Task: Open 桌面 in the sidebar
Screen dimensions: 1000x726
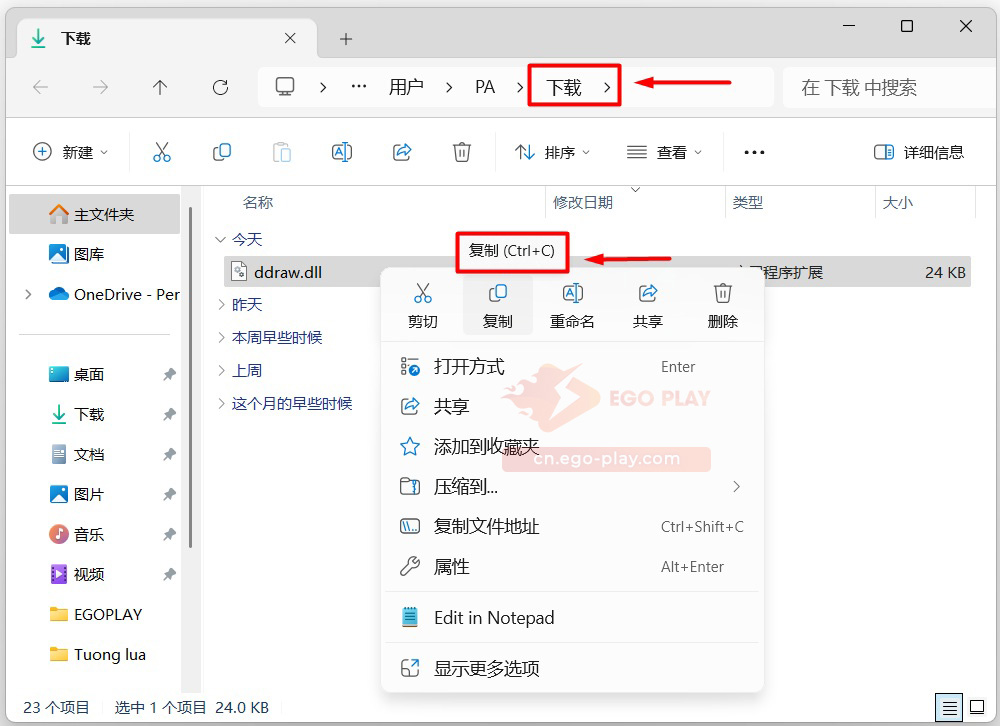Action: (94, 374)
